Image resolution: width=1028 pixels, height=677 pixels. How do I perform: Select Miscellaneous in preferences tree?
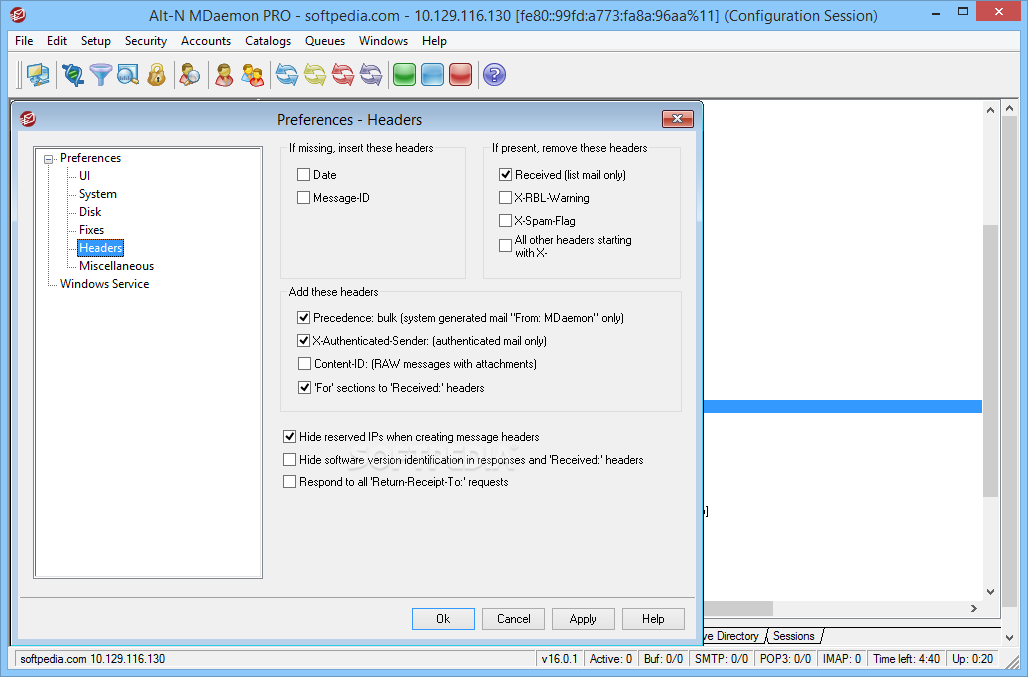click(x=116, y=266)
